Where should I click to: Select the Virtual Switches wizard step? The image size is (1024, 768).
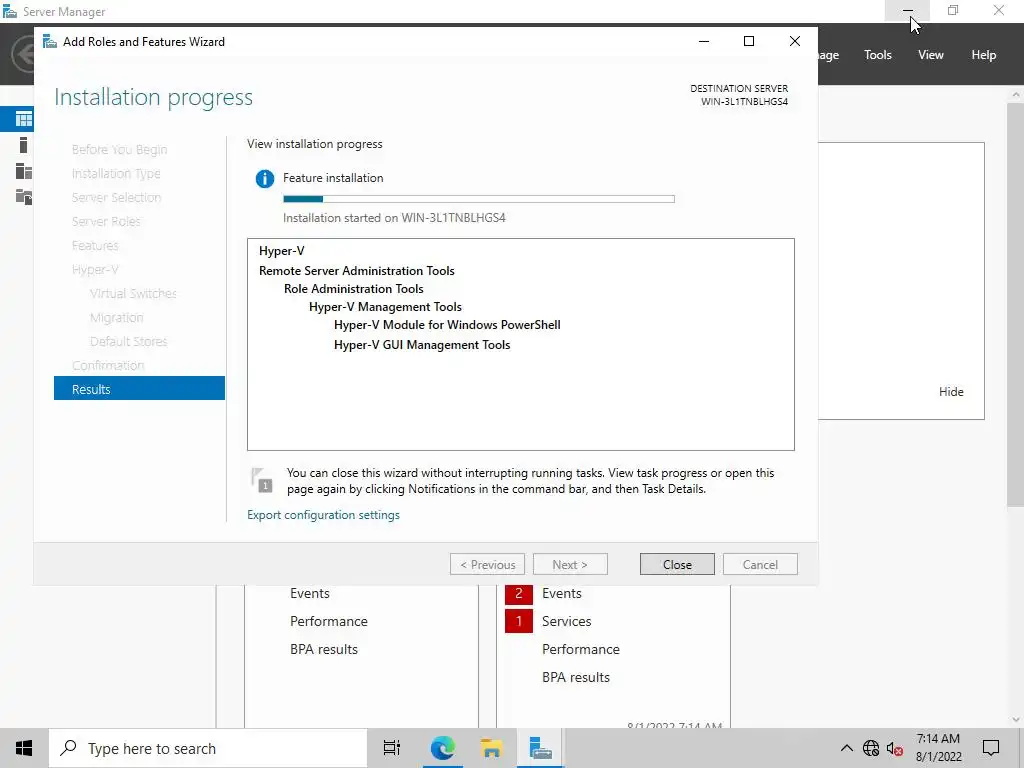(x=133, y=294)
